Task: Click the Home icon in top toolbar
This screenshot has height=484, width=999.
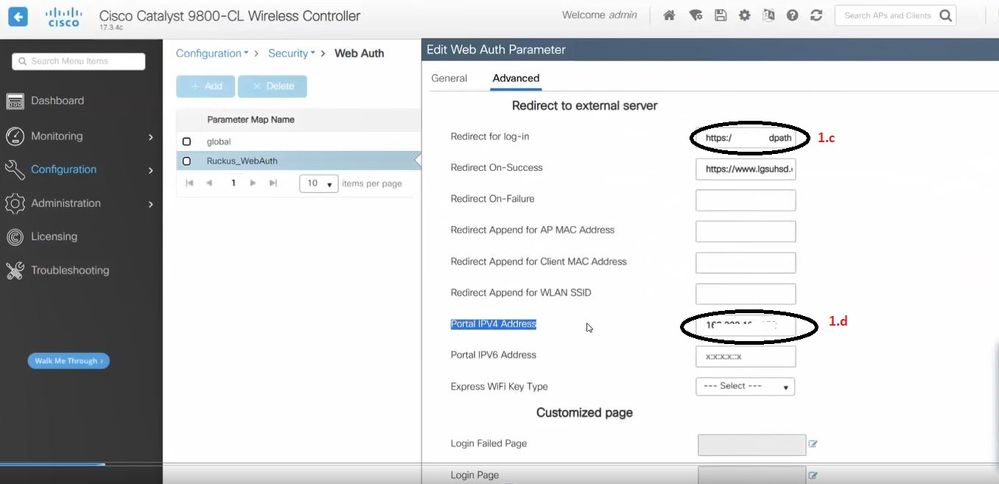Action: (670, 16)
